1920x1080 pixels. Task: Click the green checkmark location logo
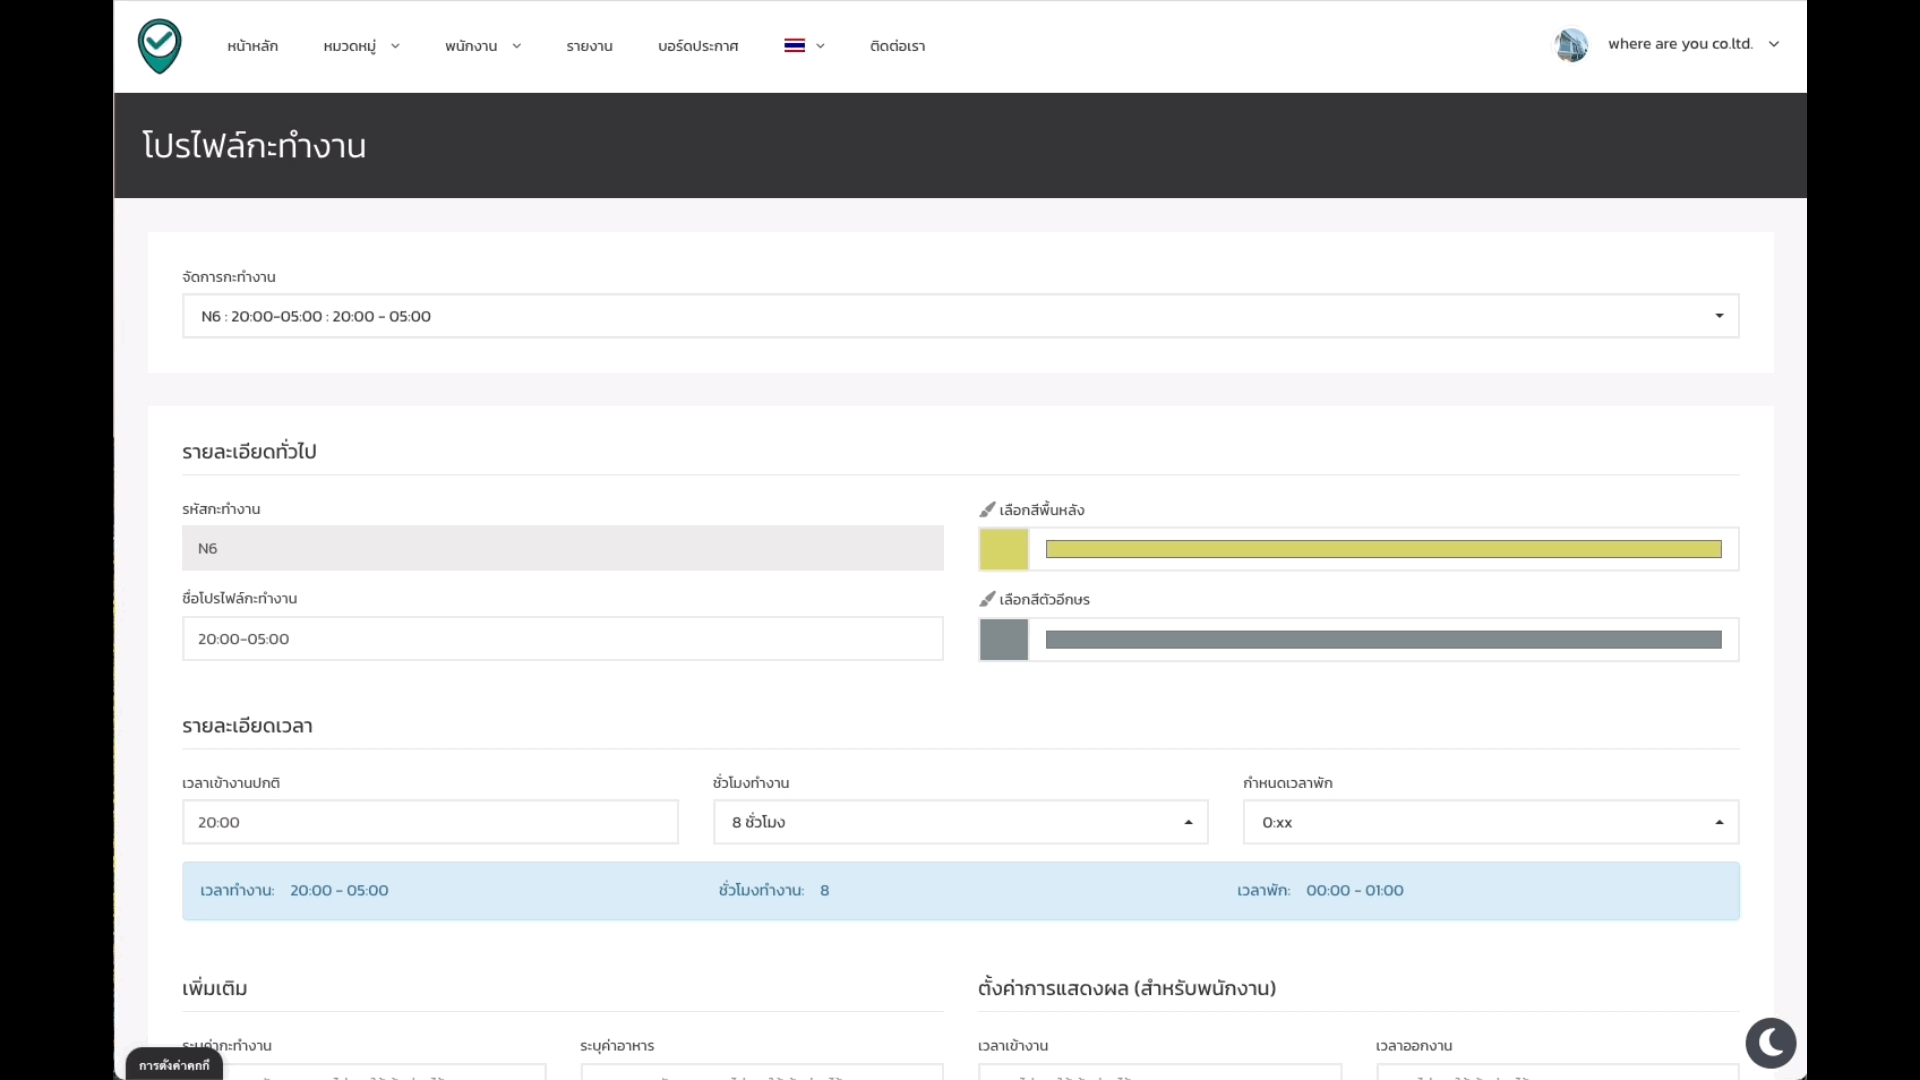pyautogui.click(x=159, y=46)
